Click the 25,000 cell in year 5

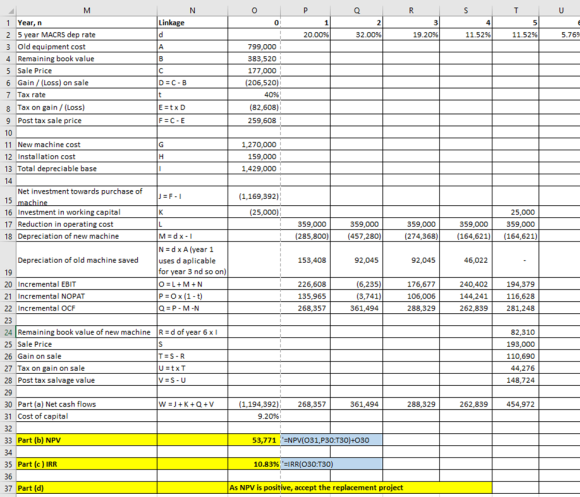516,212
